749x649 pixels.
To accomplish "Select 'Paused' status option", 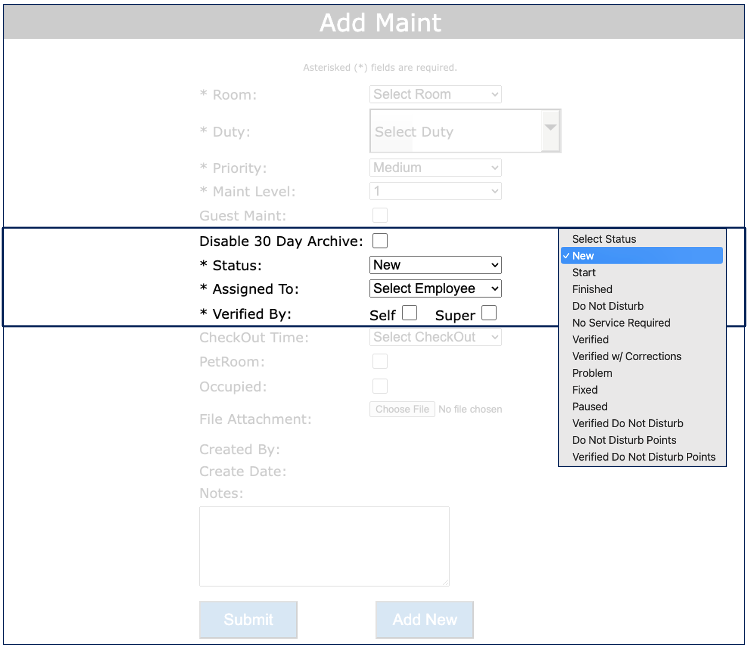I will coord(589,407).
